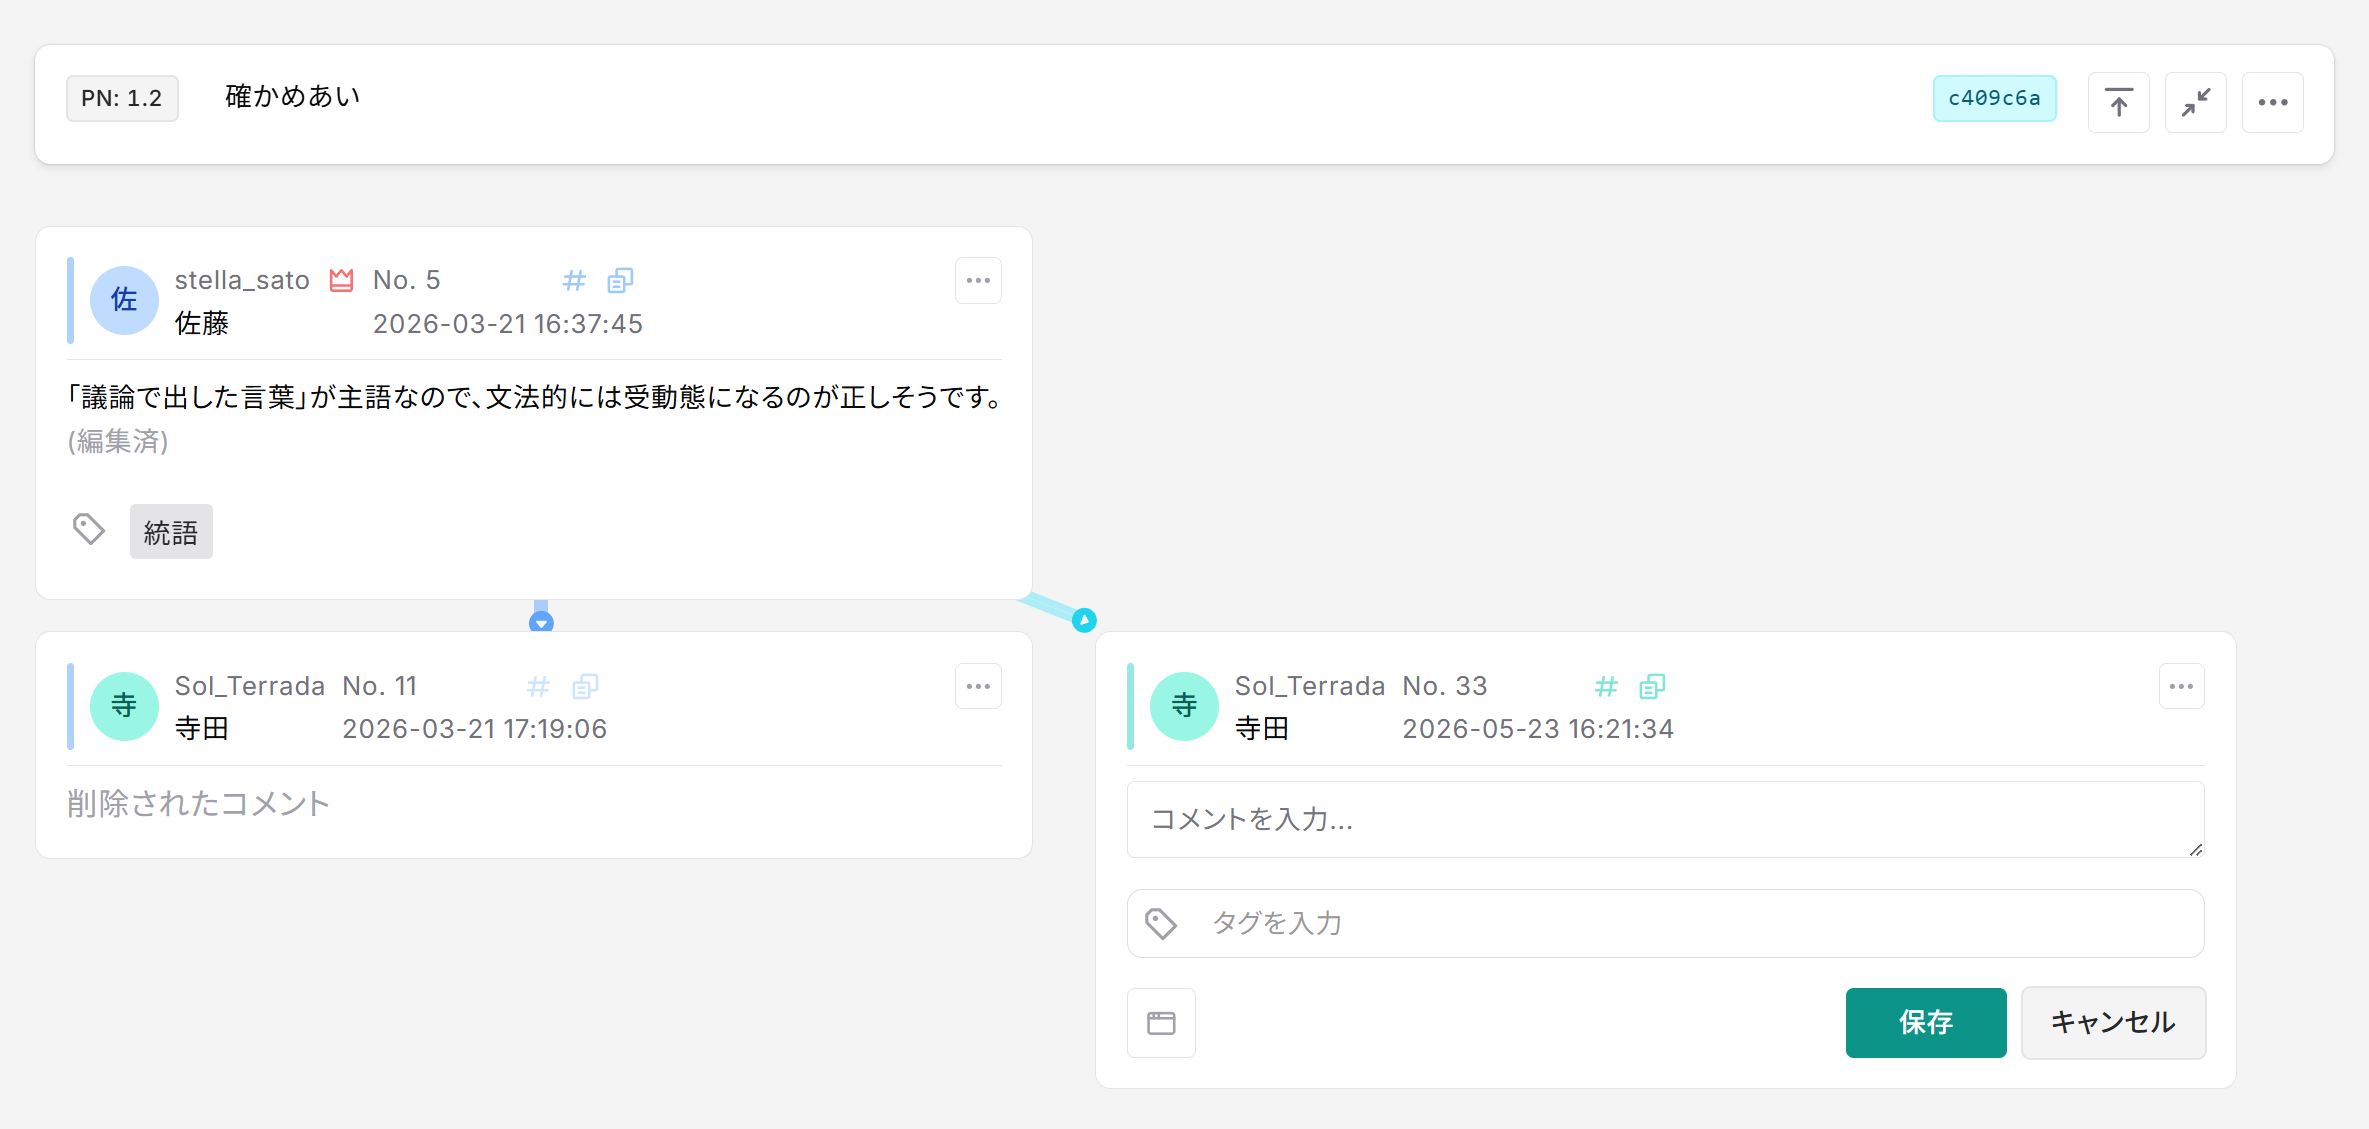Screen dimensions: 2369x1129
Task: Copy the commit hash c409c6a badge
Action: pyautogui.click(x=1994, y=98)
